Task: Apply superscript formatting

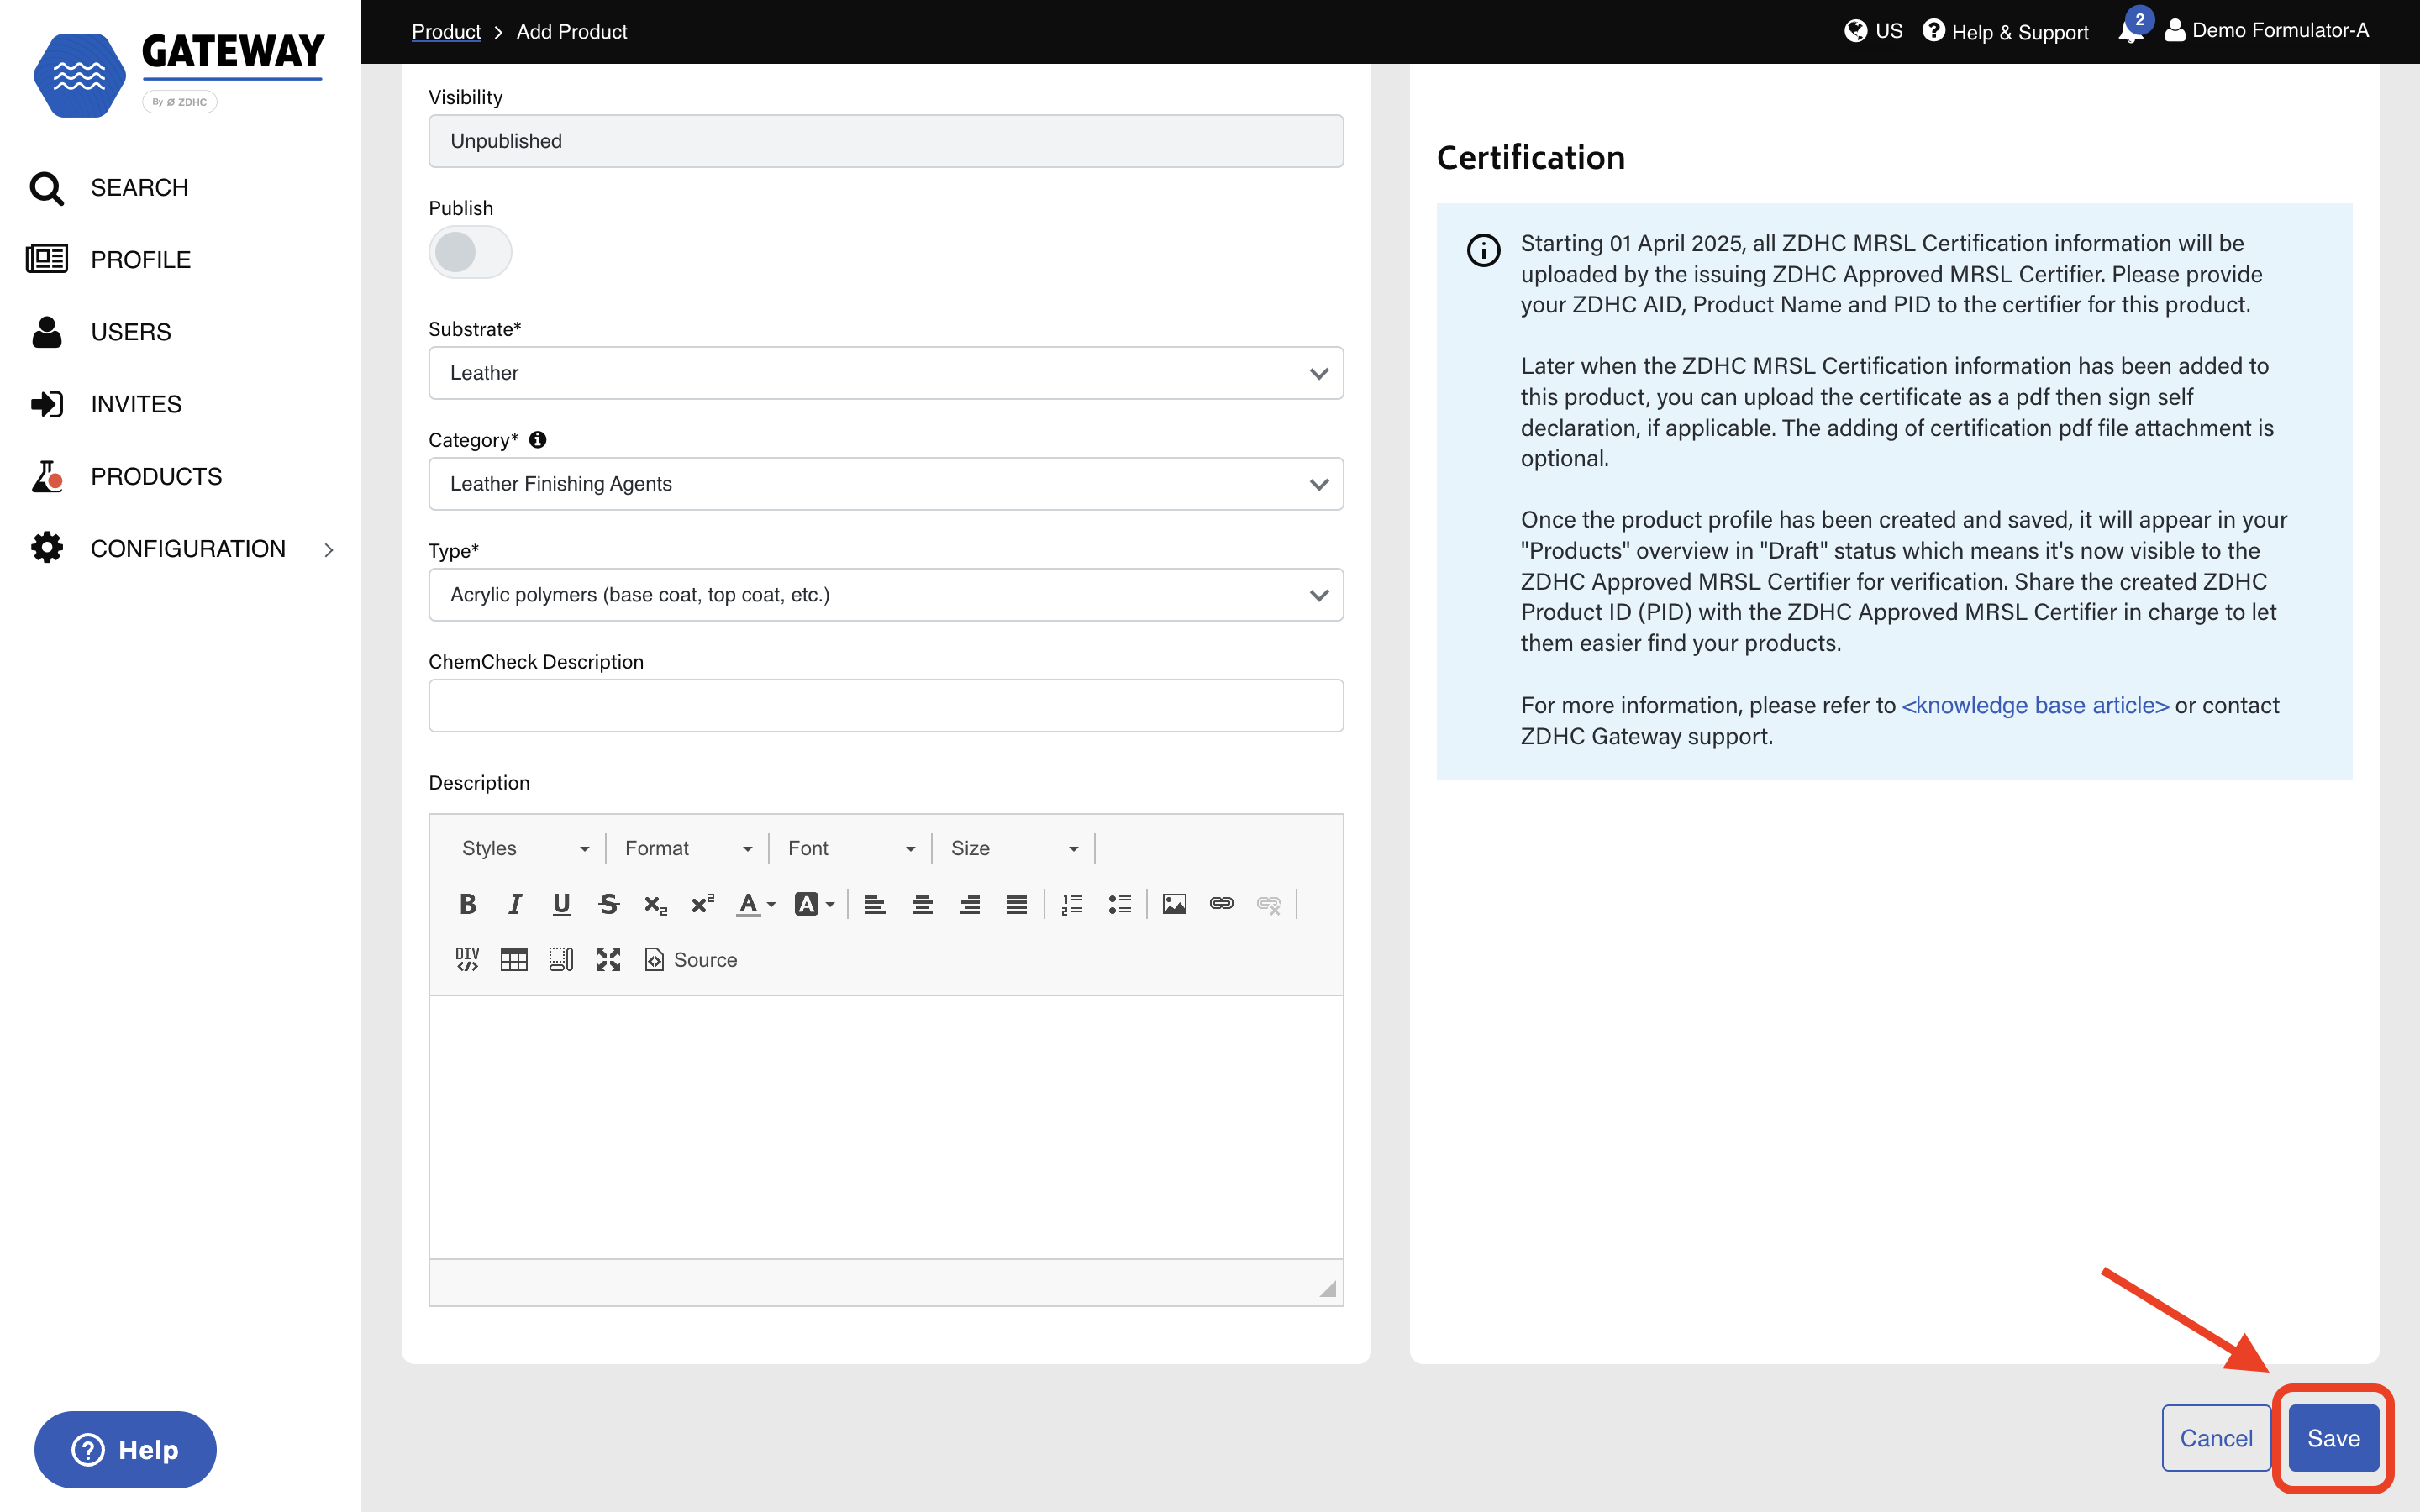Action: [x=703, y=904]
